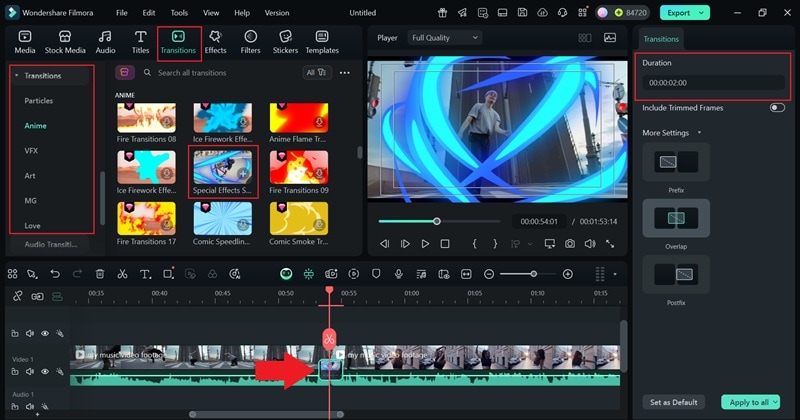The width and height of the screenshot is (800, 420).
Task: Click the timeline zoom slider handle
Action: [534, 274]
